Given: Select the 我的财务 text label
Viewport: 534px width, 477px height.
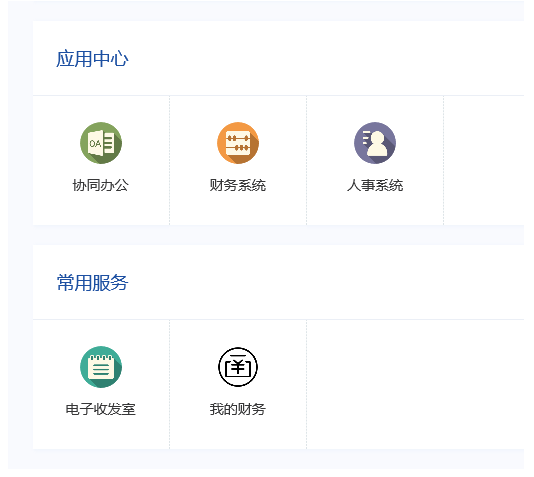Looking at the screenshot, I should pos(238,409).
